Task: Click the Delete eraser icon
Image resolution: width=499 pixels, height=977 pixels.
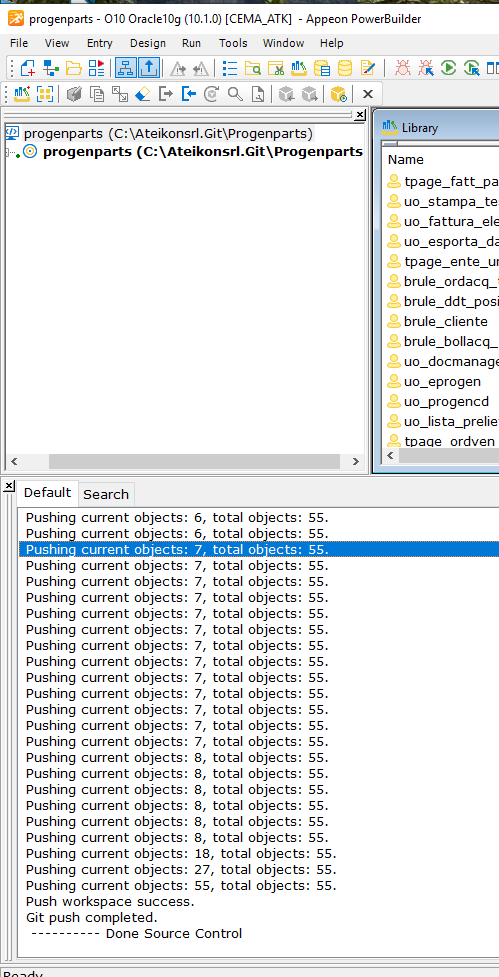Action: coord(143,94)
